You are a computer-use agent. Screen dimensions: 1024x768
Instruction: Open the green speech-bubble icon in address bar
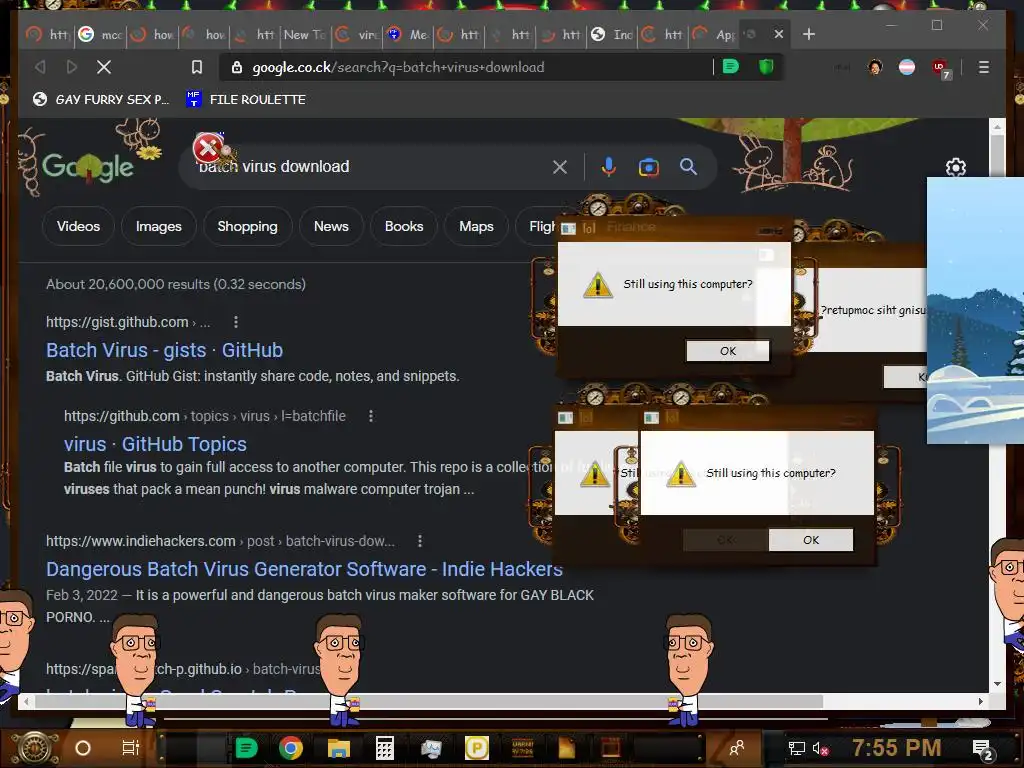[x=731, y=67]
